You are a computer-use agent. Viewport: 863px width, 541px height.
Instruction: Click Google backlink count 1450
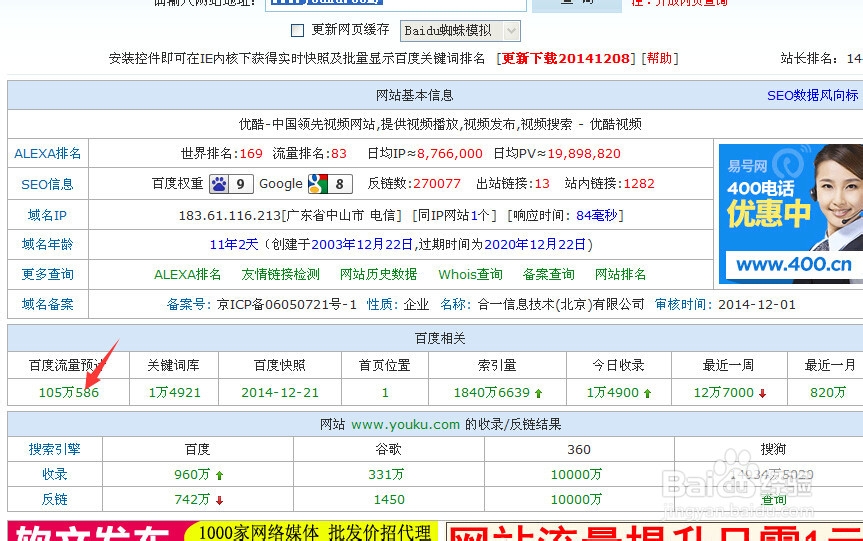(389, 499)
